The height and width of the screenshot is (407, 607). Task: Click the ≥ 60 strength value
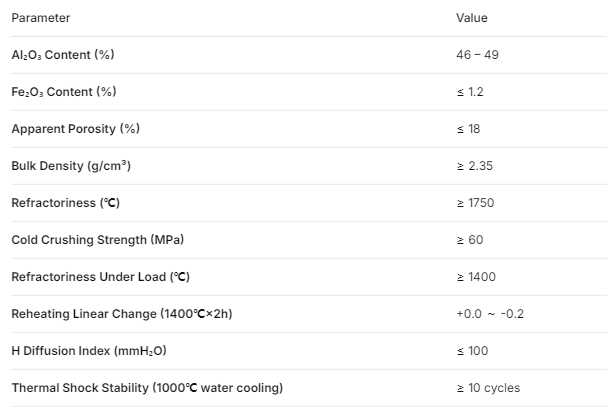470,240
